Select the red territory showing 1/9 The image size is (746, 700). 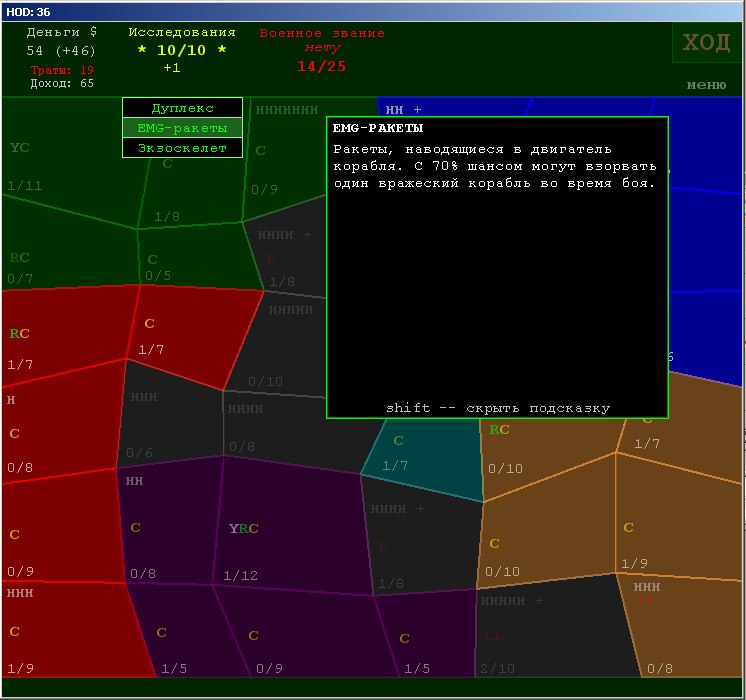tap(71, 628)
